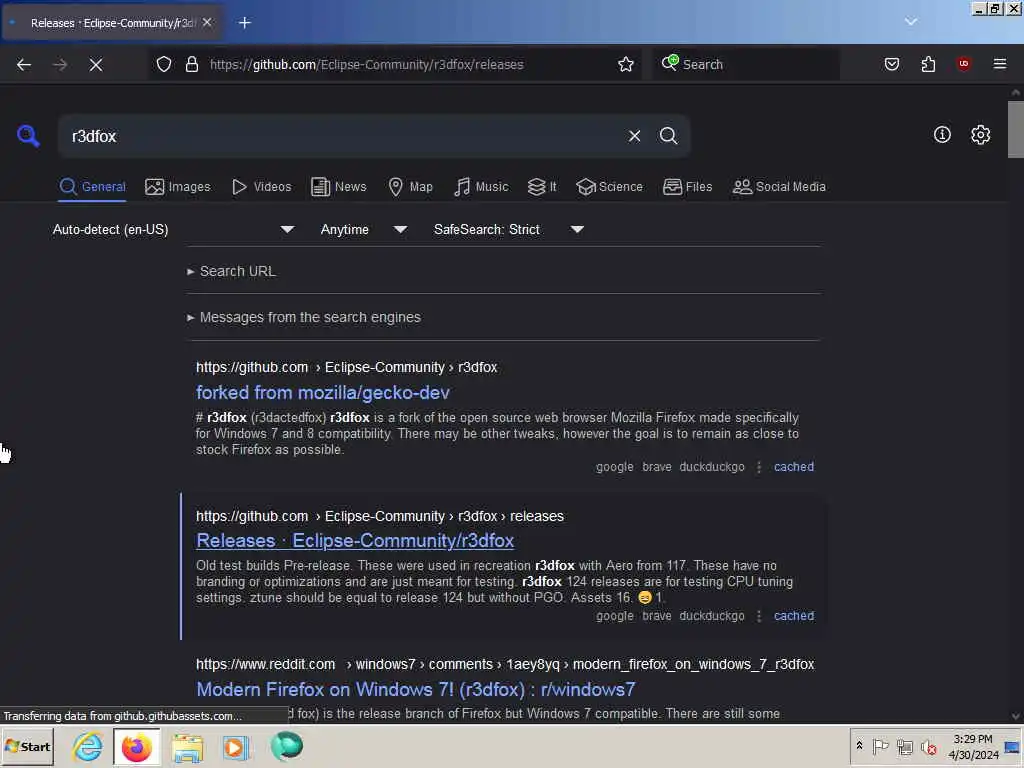Image resolution: width=1024 pixels, height=768 pixels.
Task: Submit search with magnifier button
Action: point(668,136)
